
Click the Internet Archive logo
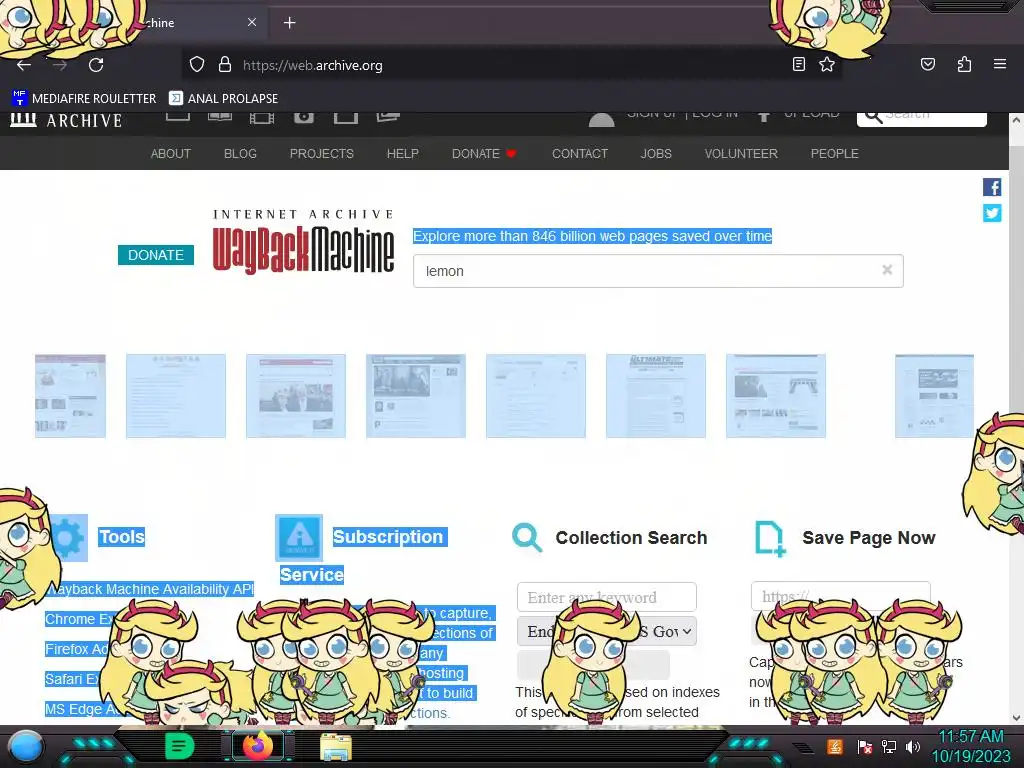(66, 120)
